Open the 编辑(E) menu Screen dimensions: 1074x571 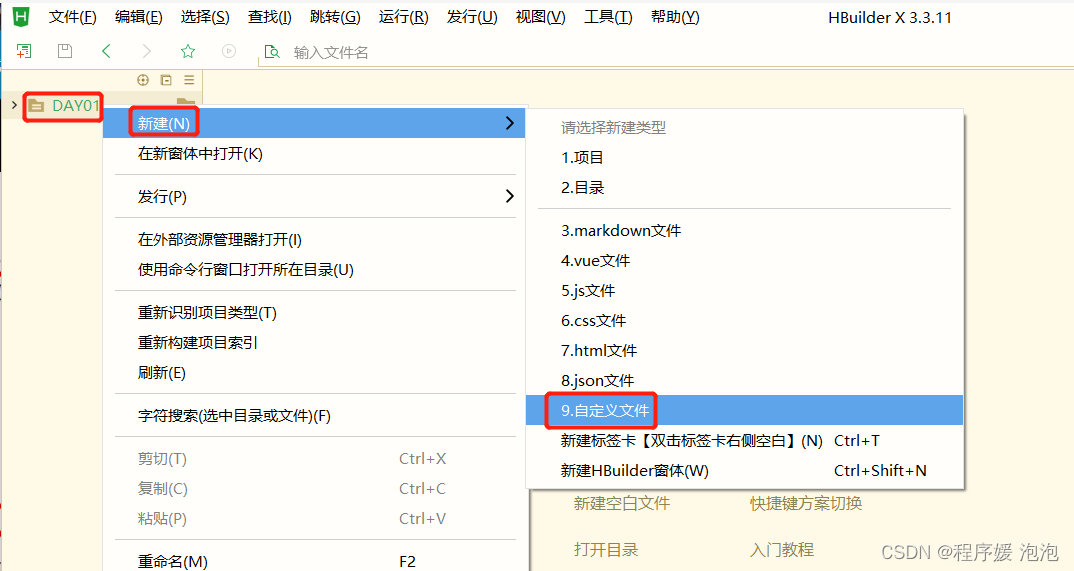139,18
